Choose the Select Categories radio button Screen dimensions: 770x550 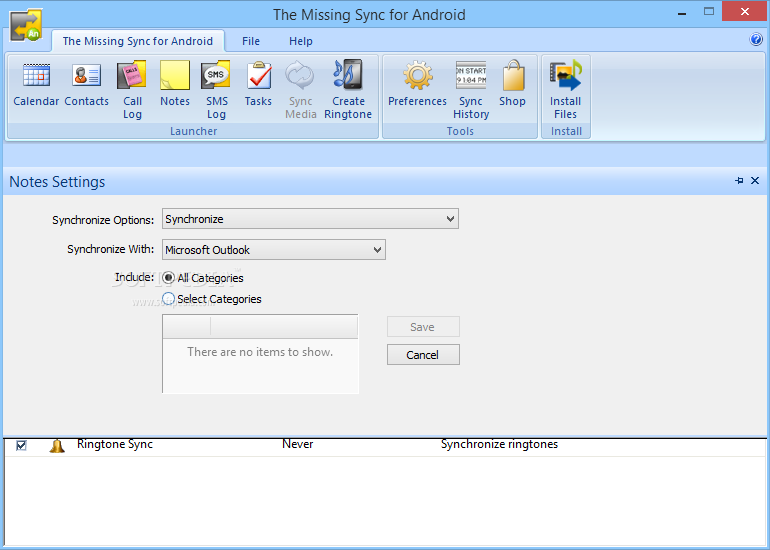pos(168,298)
